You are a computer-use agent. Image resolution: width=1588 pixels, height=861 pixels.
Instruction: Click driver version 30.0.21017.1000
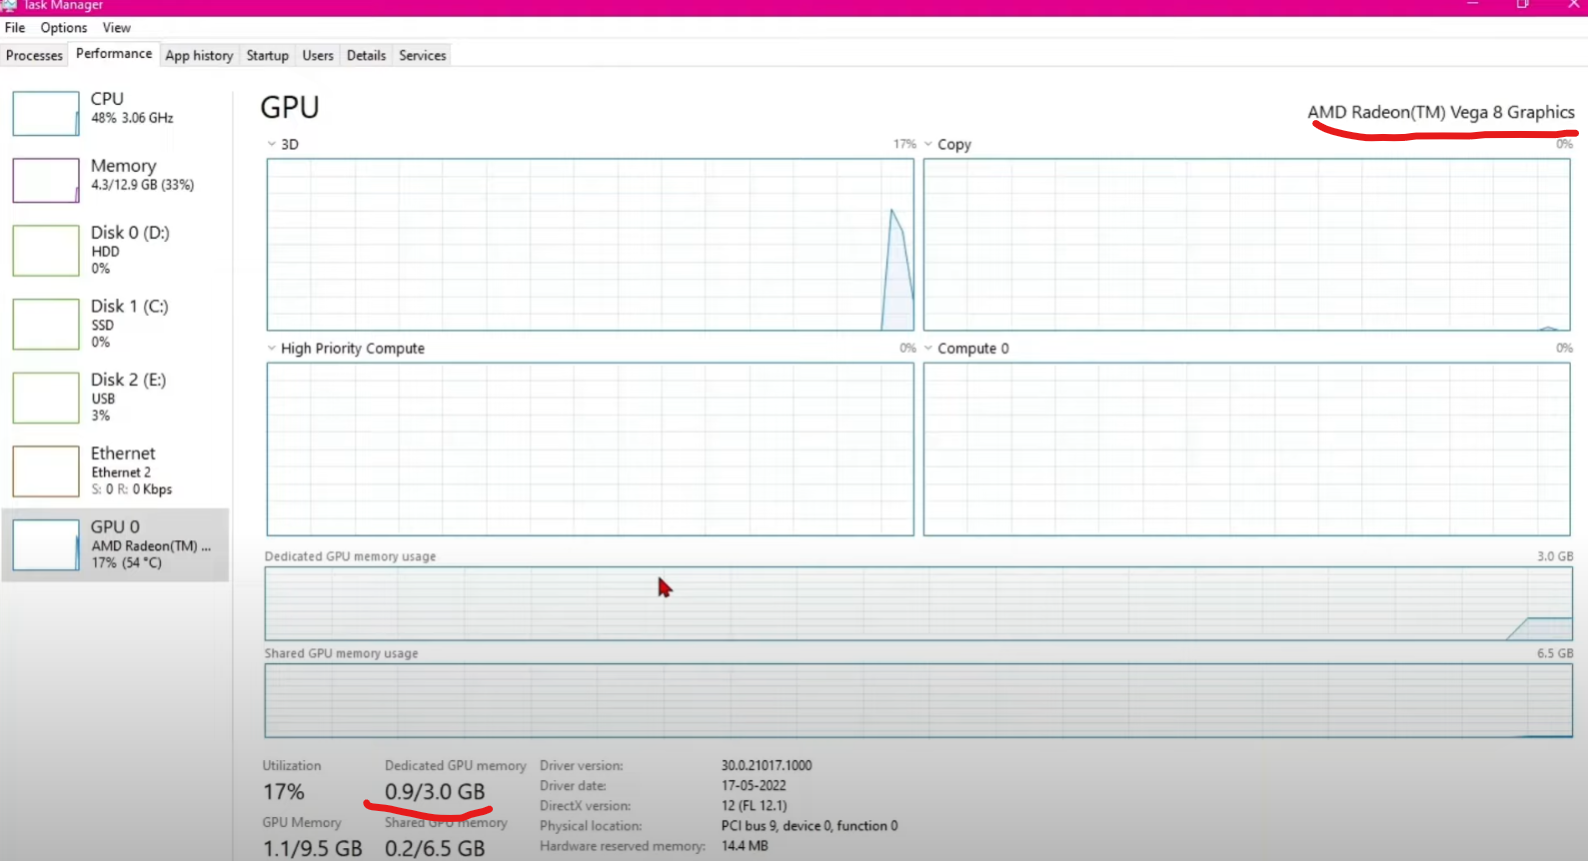coord(767,766)
